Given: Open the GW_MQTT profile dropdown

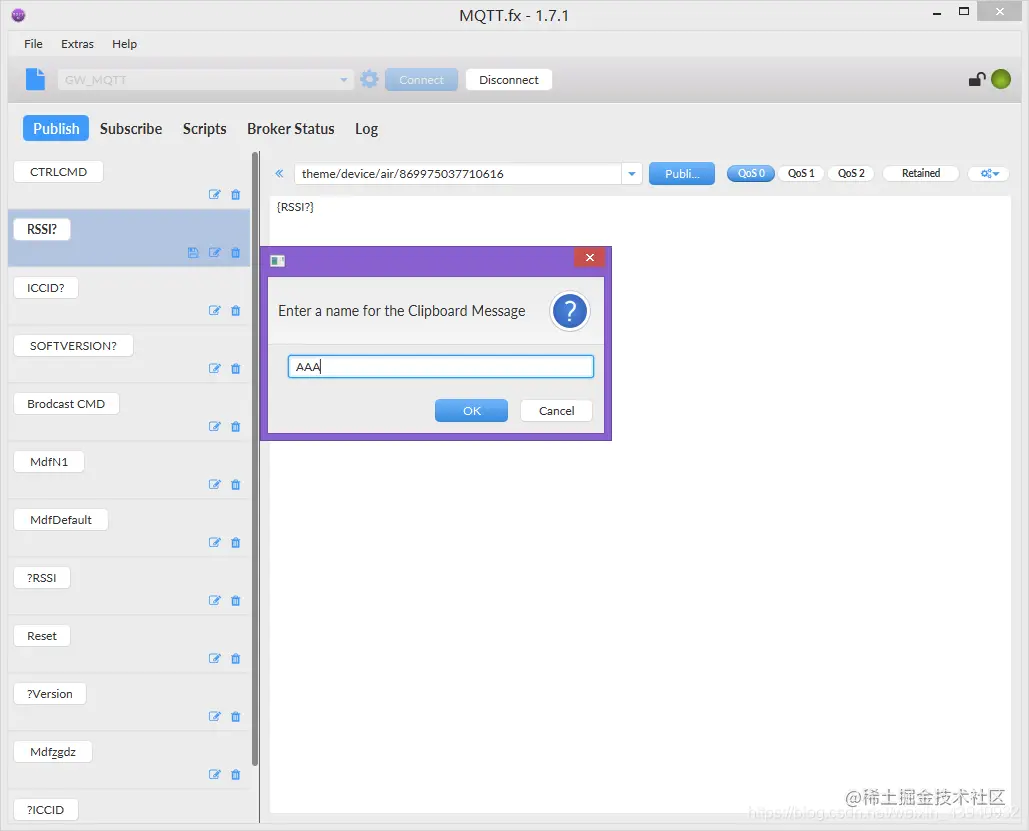Looking at the screenshot, I should [x=206, y=79].
